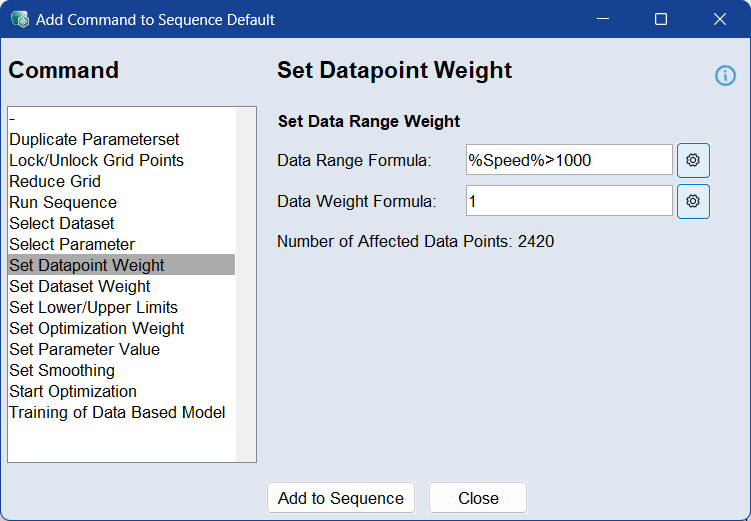Select Set Lower/Upper Limits command
Image resolution: width=751 pixels, height=521 pixels.
[93, 307]
